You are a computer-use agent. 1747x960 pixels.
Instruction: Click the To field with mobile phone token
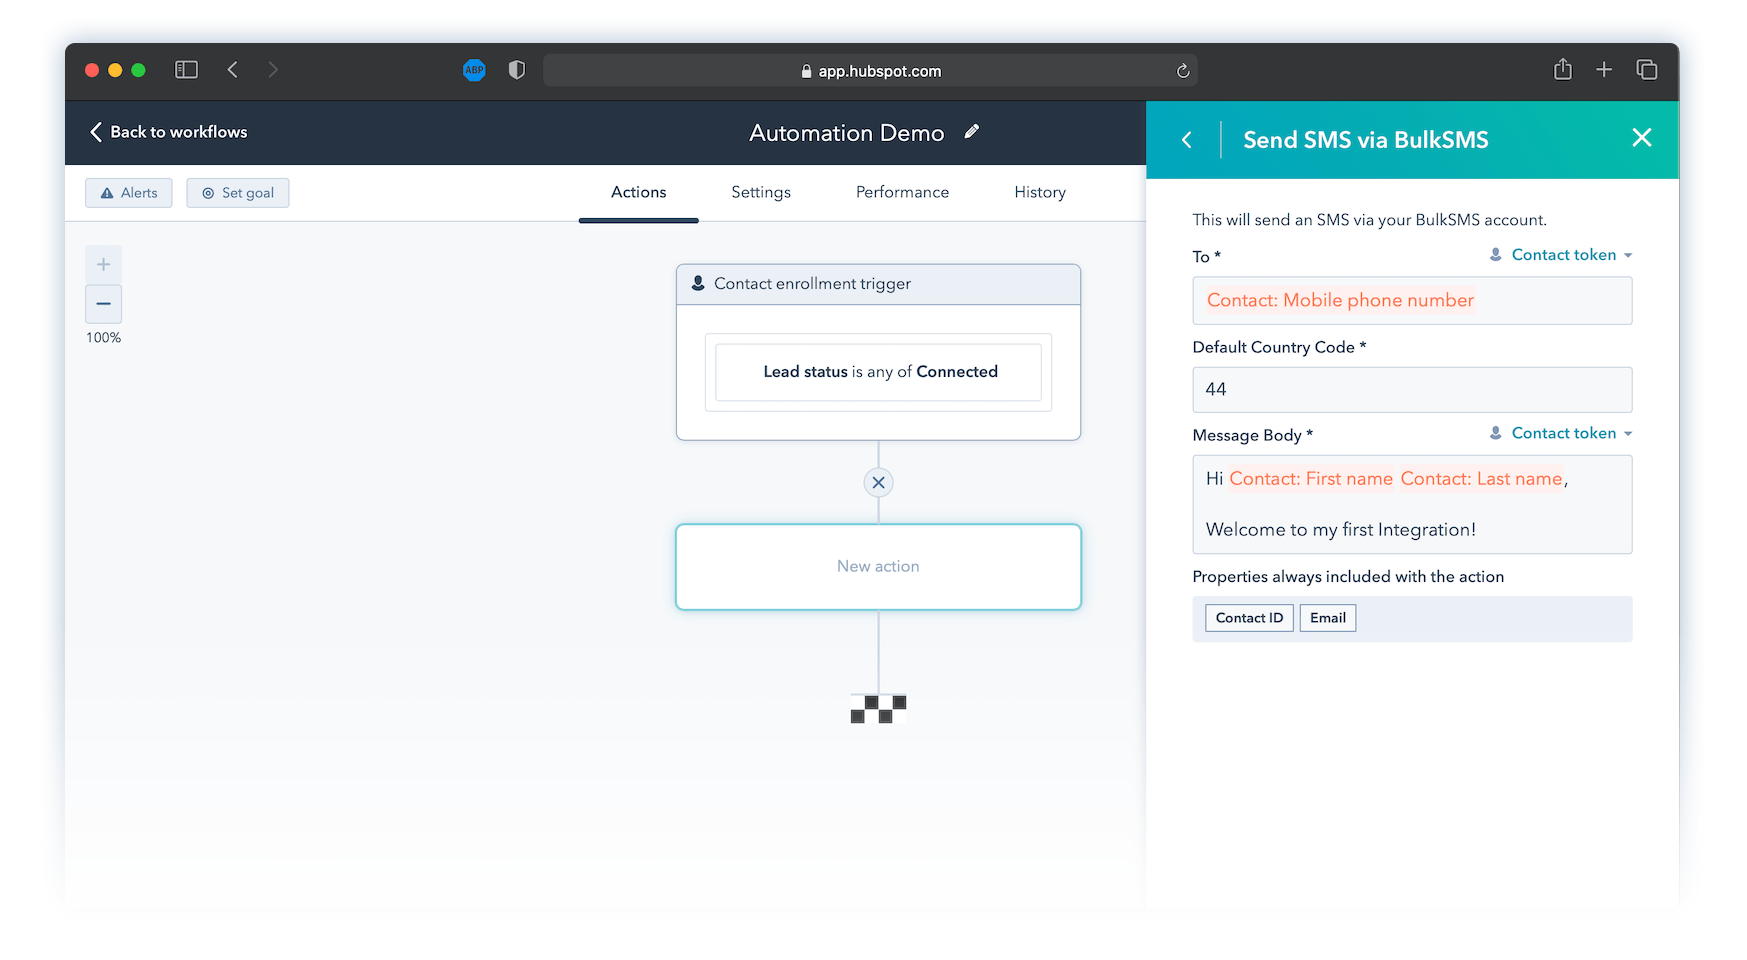pyautogui.click(x=1412, y=301)
